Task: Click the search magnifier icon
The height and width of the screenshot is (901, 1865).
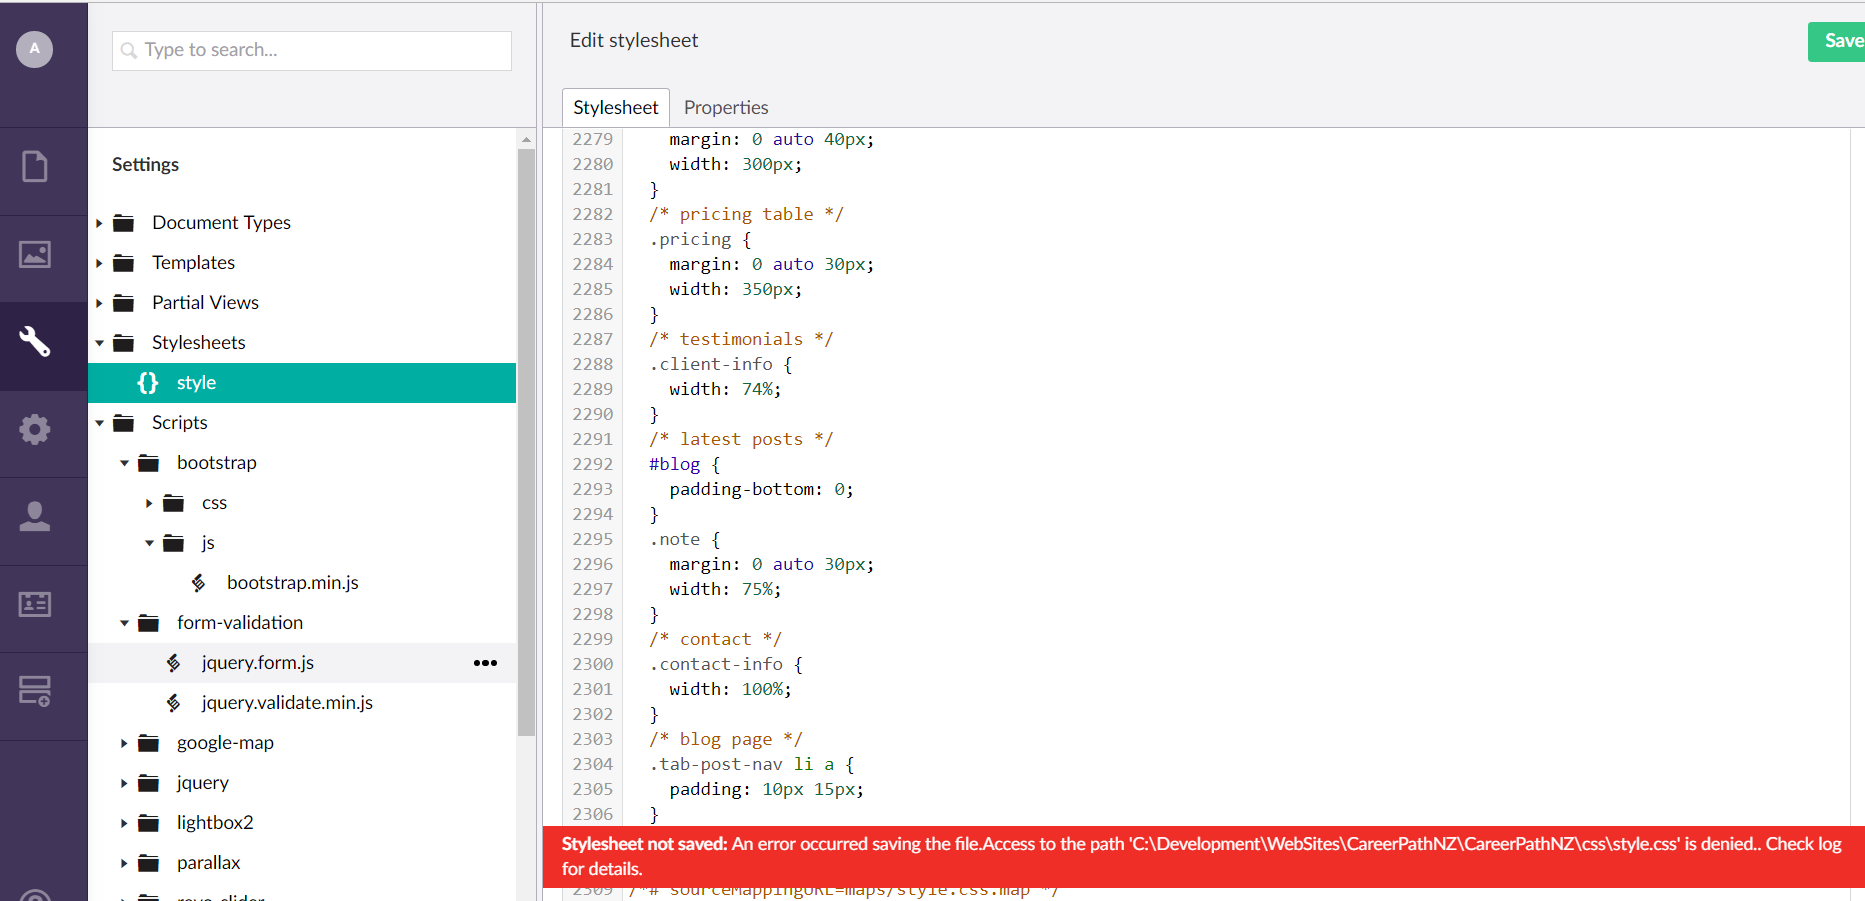Action: point(129,50)
